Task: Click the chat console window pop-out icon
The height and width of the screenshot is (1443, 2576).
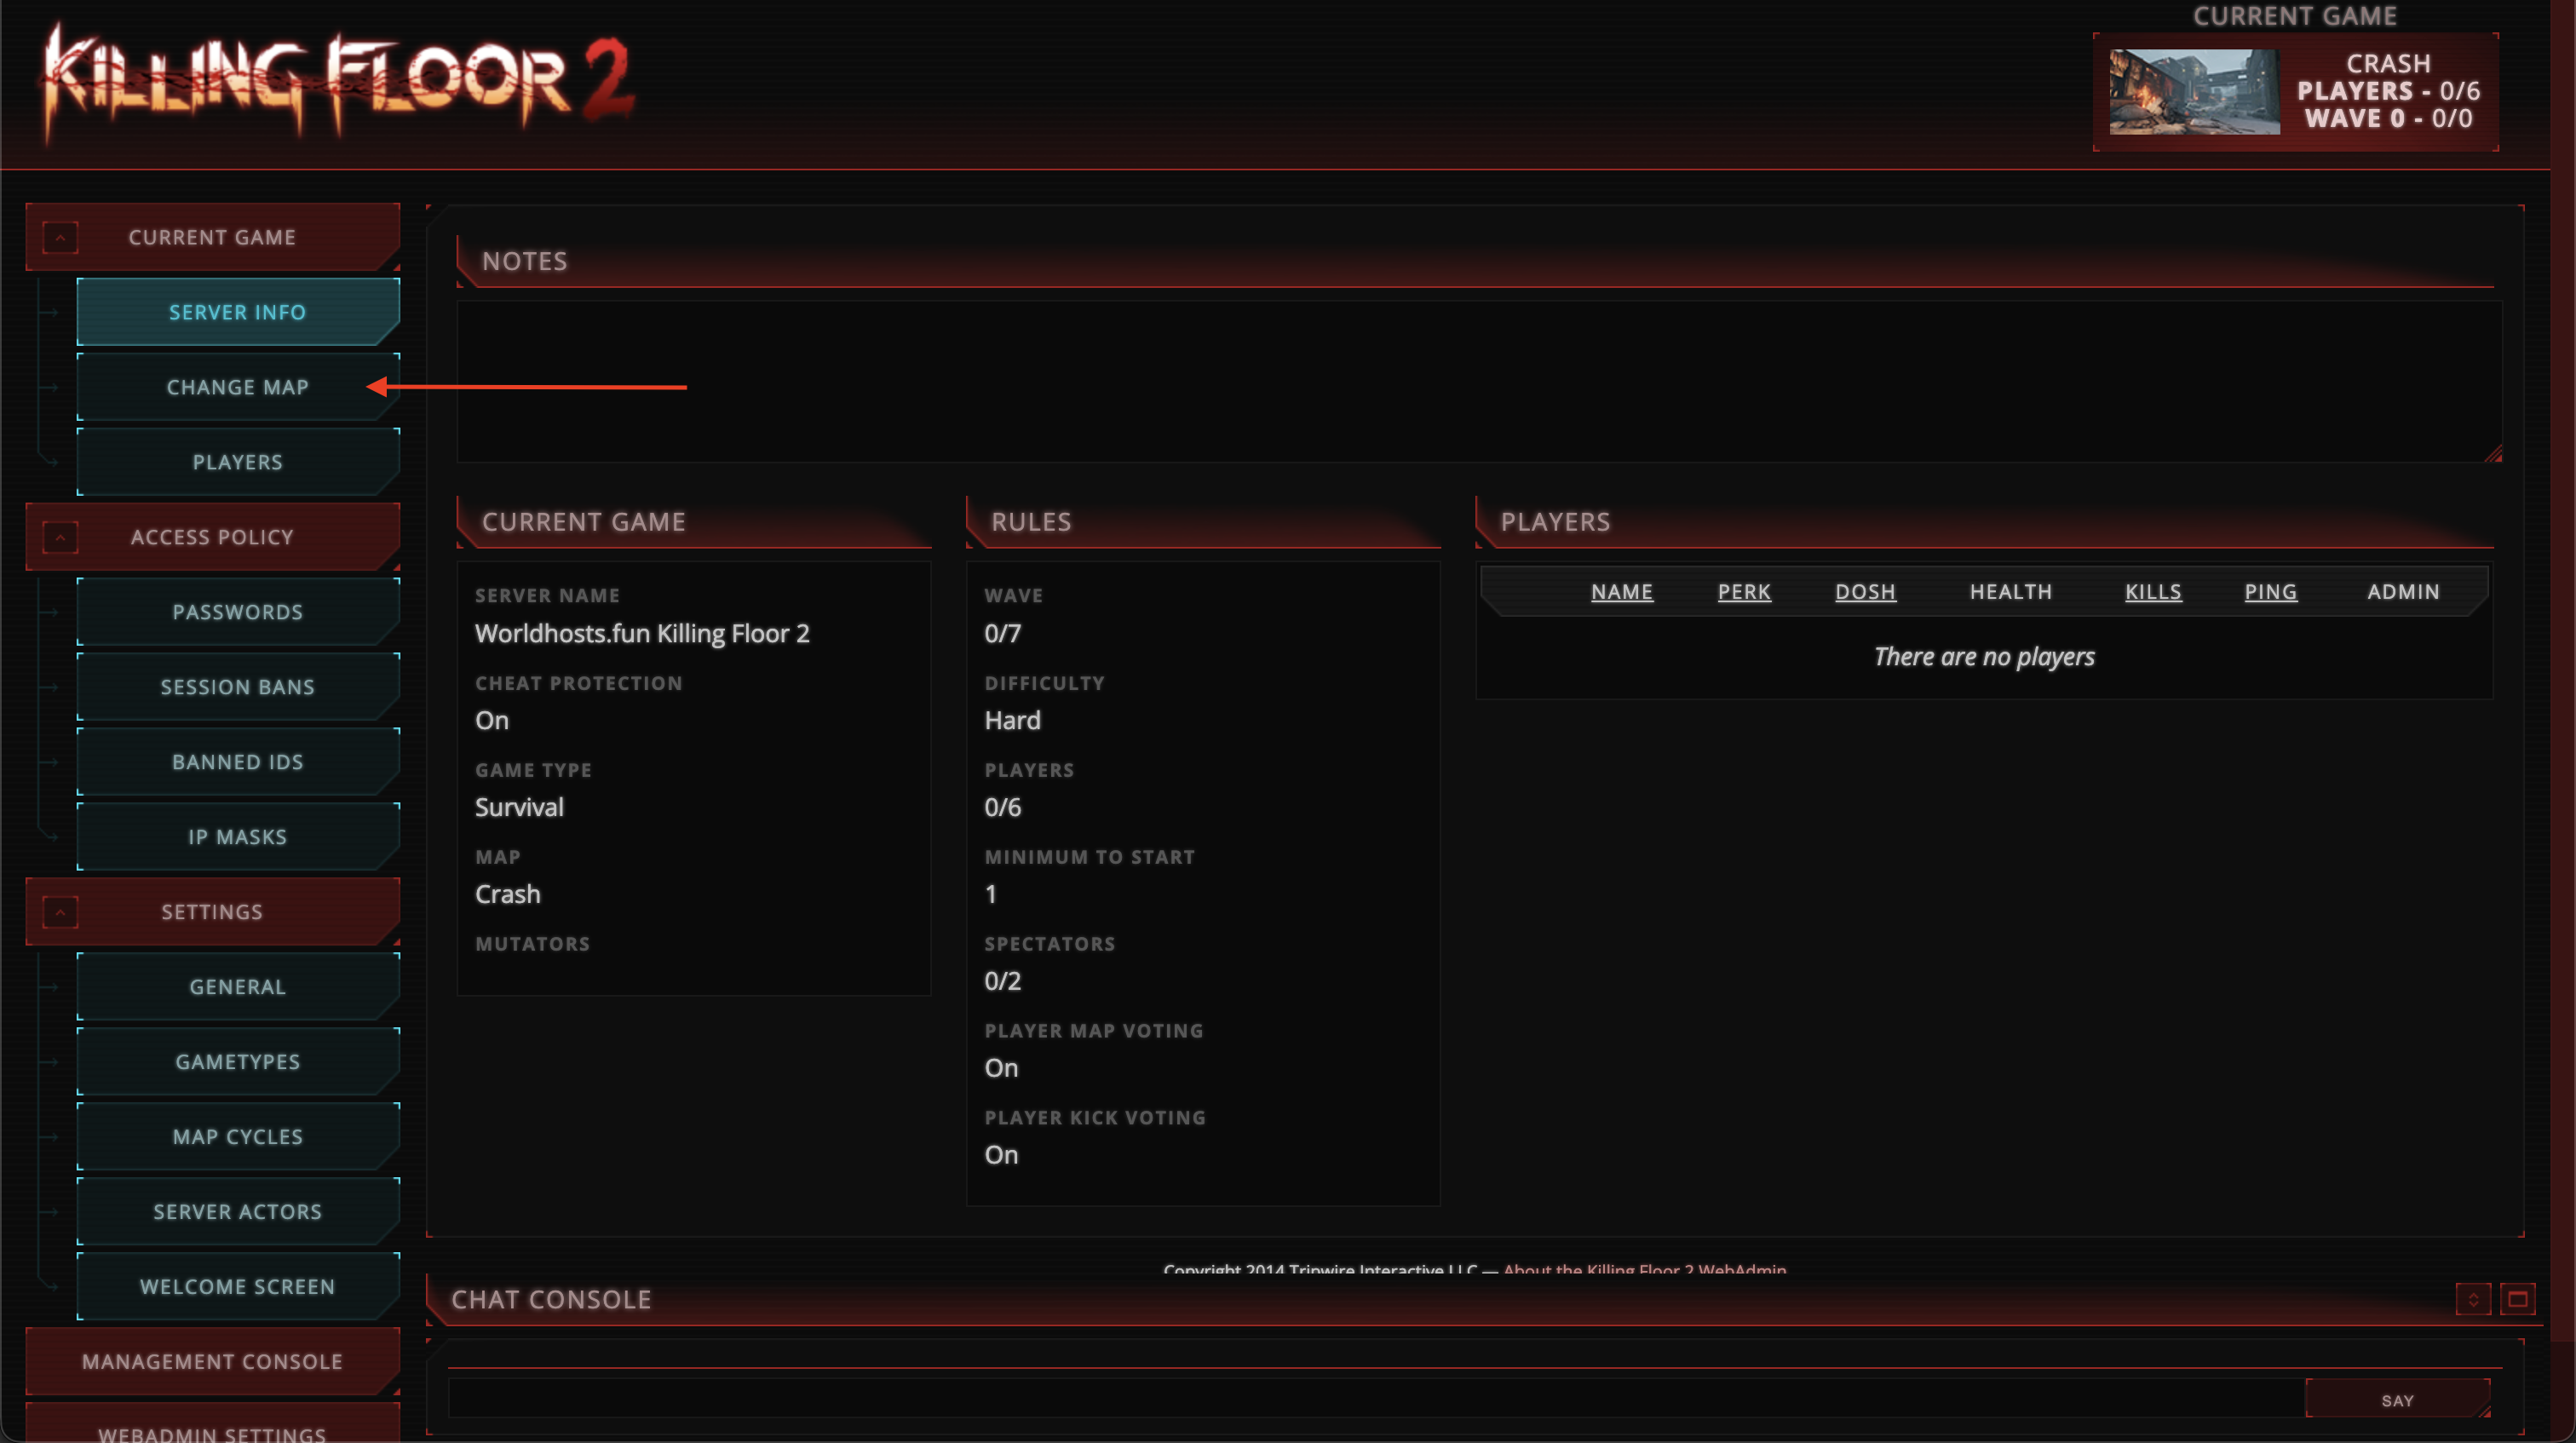Action: pos(2517,1299)
